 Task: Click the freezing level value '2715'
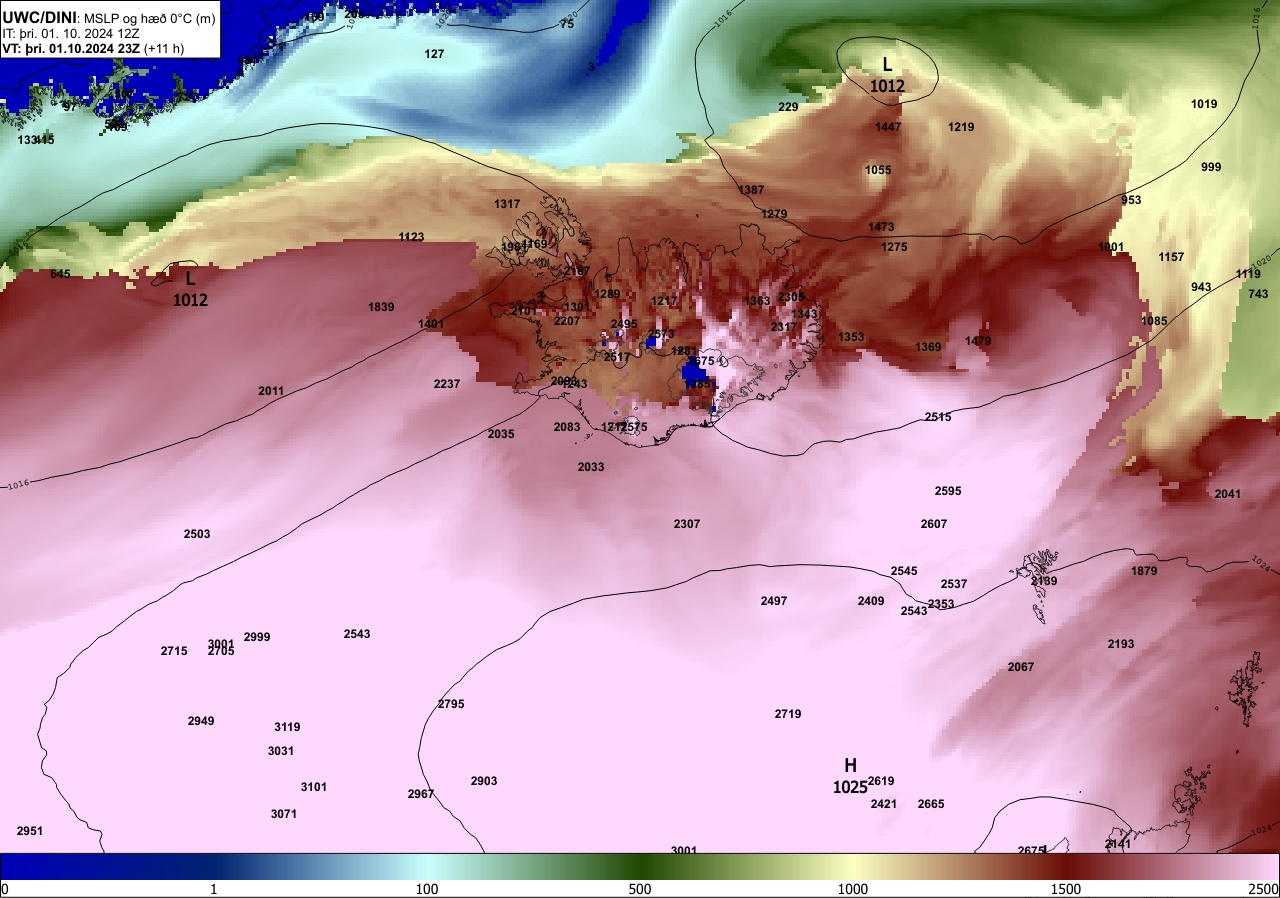coord(174,651)
